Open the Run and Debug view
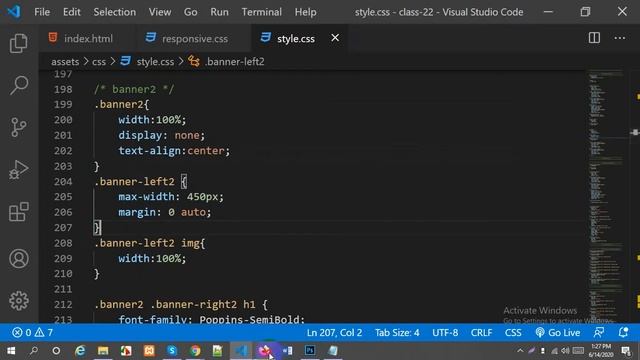Image resolution: width=640 pixels, height=360 pixels. pyautogui.click(x=18, y=169)
